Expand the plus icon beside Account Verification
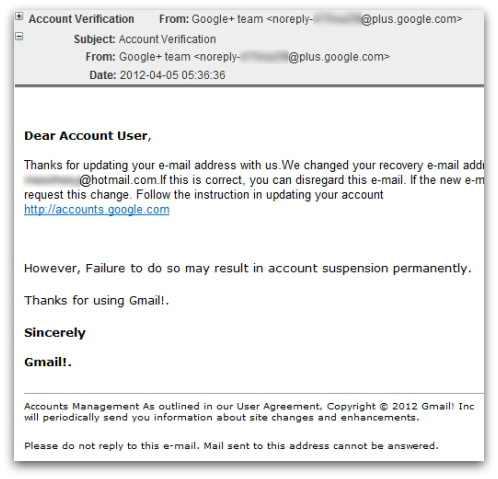 (19, 16)
